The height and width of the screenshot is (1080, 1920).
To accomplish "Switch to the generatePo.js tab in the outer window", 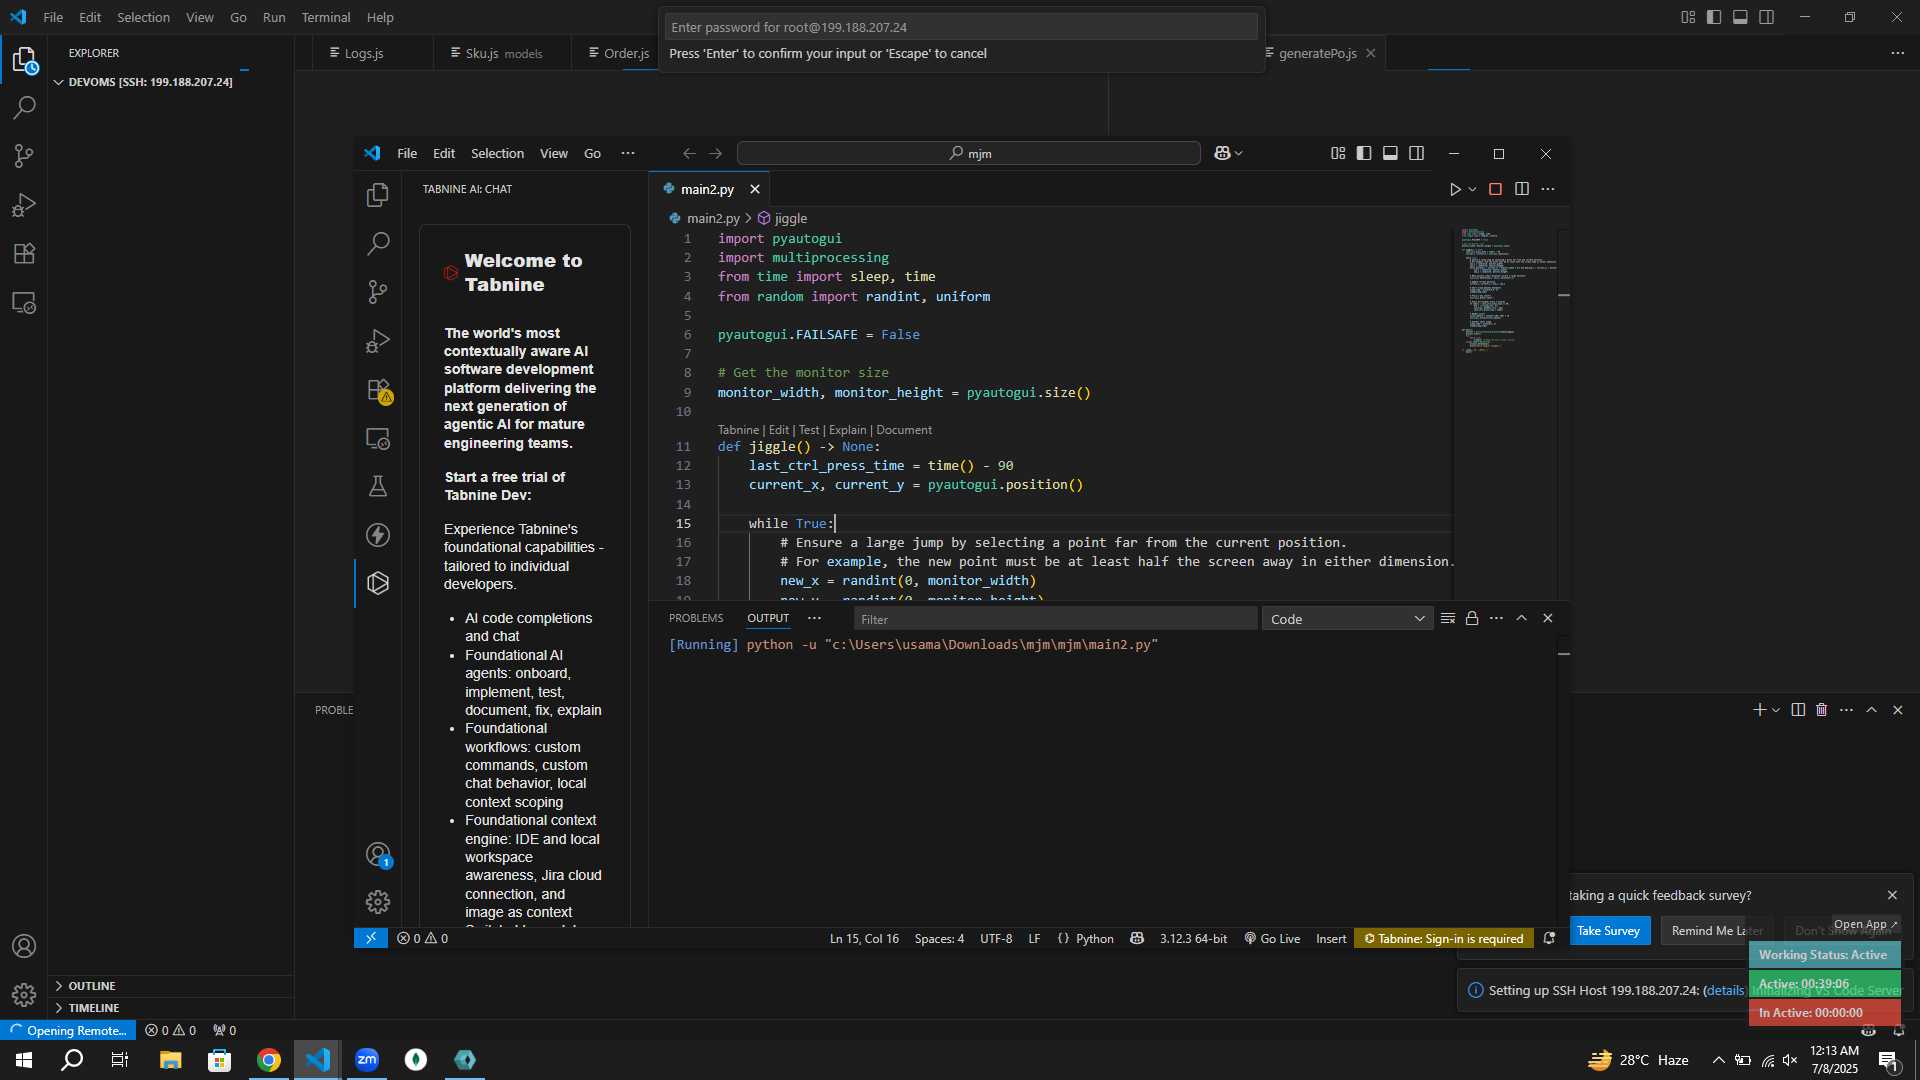I will [x=1317, y=53].
